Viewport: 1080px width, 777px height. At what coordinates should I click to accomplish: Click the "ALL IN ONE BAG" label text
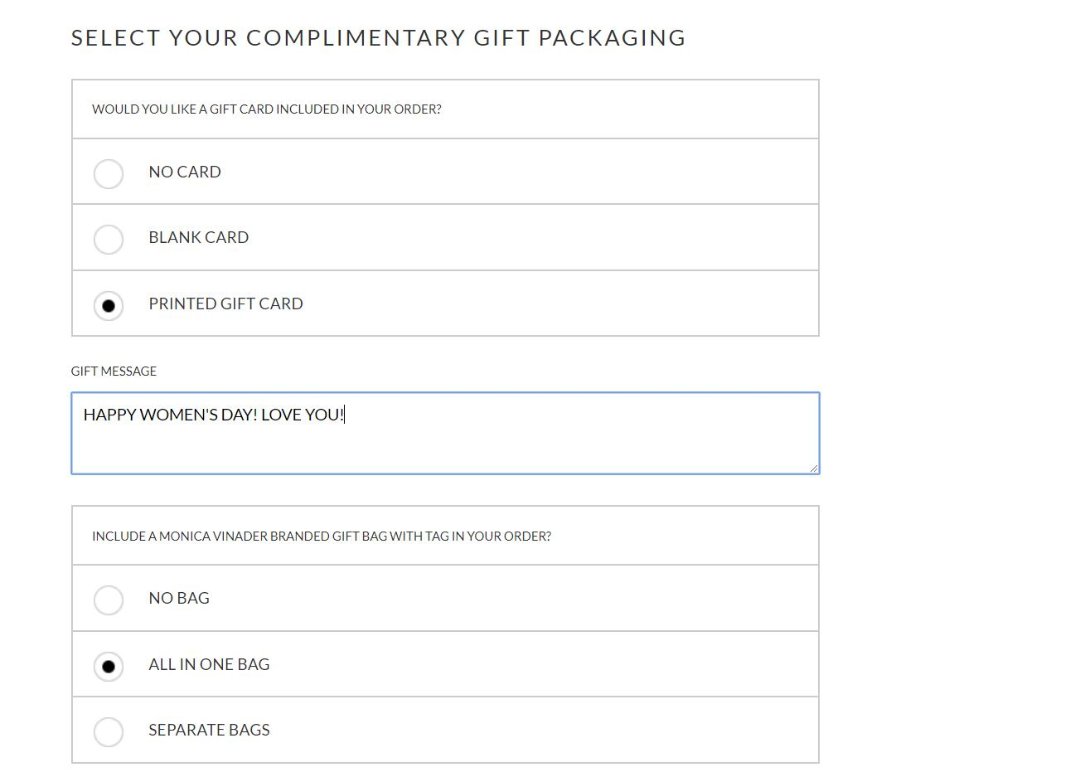[209, 664]
